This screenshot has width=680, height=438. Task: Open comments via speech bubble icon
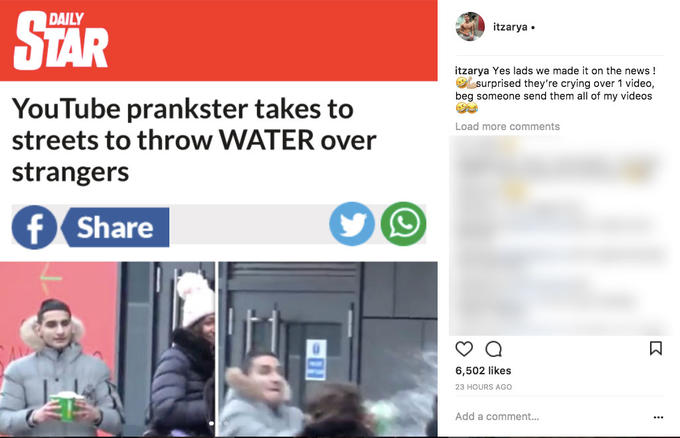tap(494, 349)
